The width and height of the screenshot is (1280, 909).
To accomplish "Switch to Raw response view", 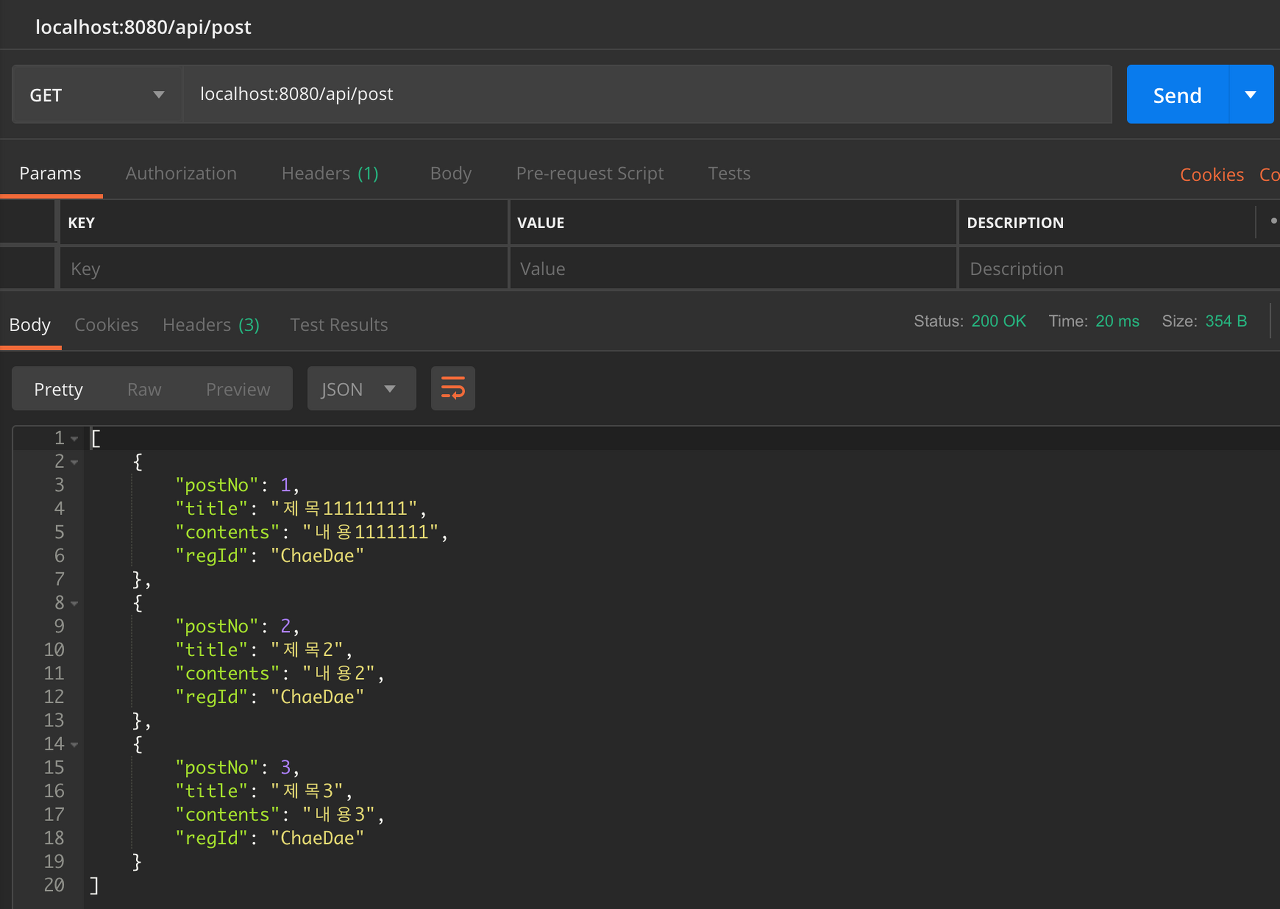I will [143, 388].
